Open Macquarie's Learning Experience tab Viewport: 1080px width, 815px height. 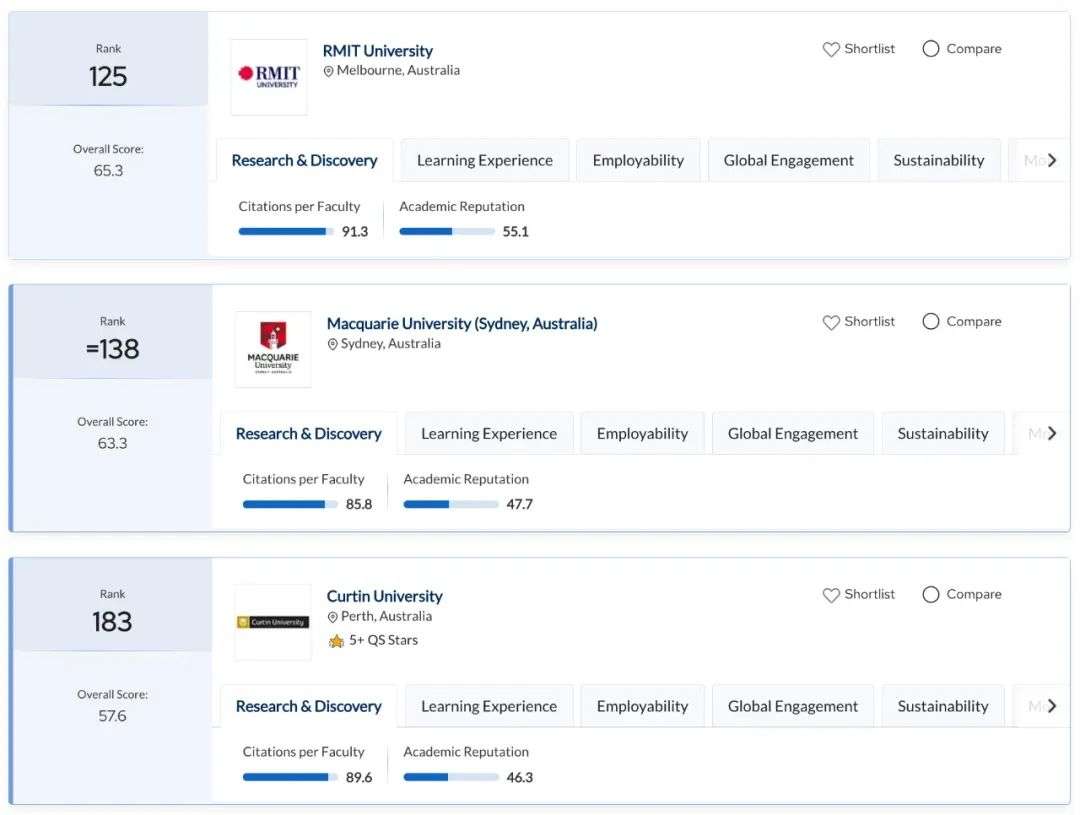pos(489,433)
